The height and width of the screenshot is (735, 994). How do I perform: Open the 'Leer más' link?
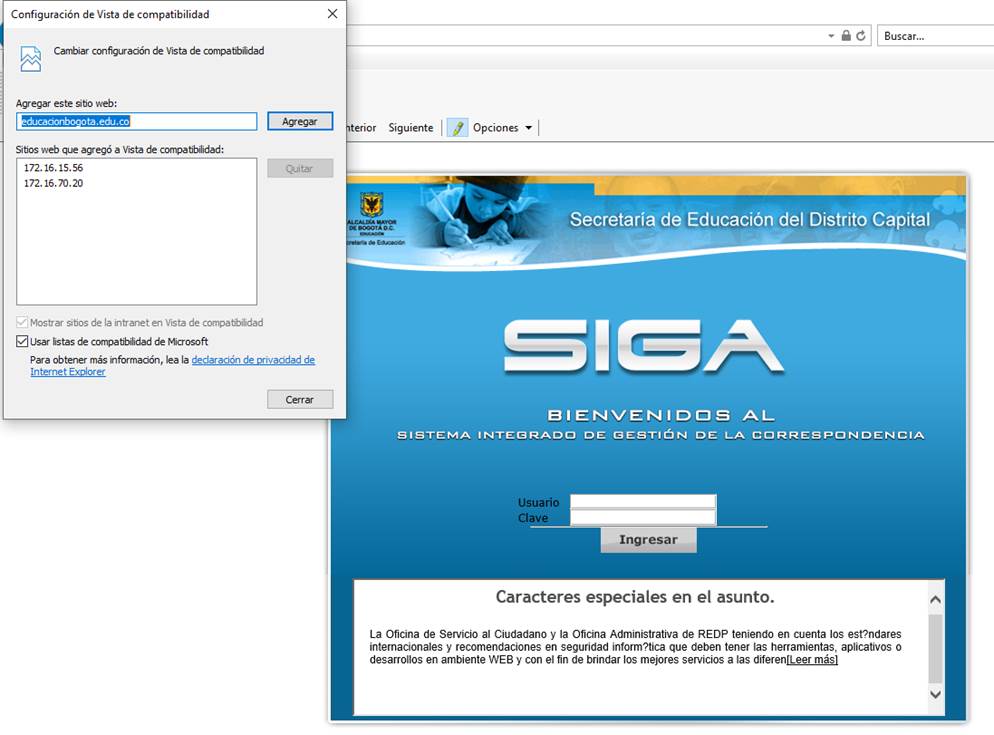812,660
